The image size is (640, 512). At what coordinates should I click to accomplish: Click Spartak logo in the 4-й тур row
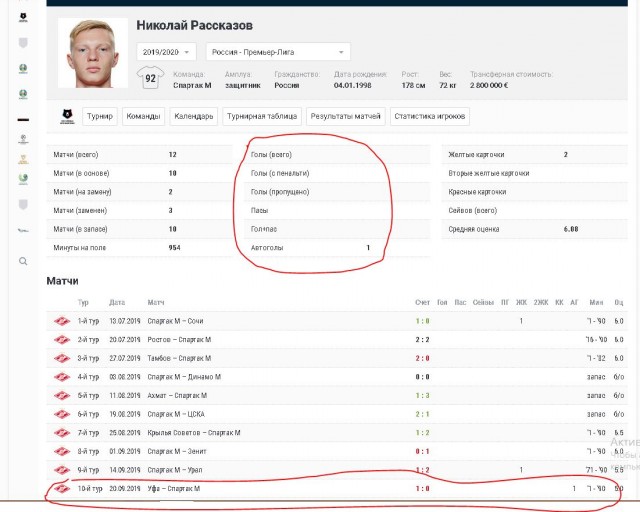pos(62,377)
